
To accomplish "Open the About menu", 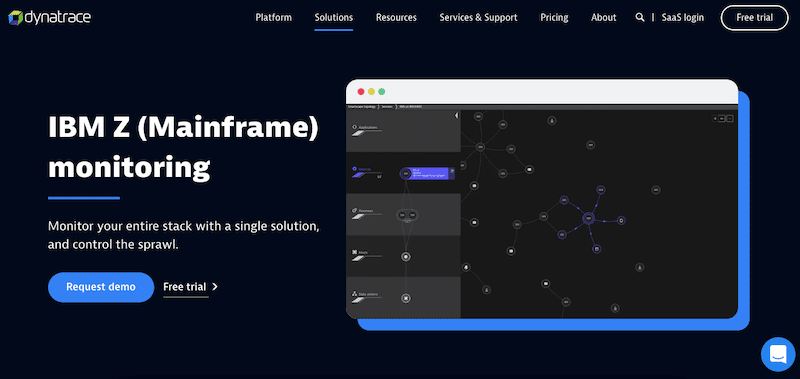I will click(x=604, y=17).
